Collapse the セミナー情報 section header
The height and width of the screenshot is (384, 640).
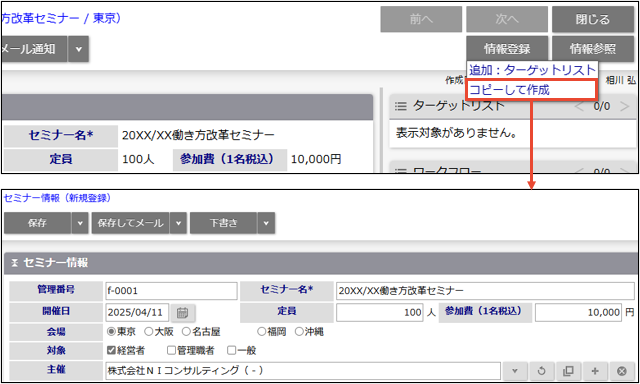point(15,263)
